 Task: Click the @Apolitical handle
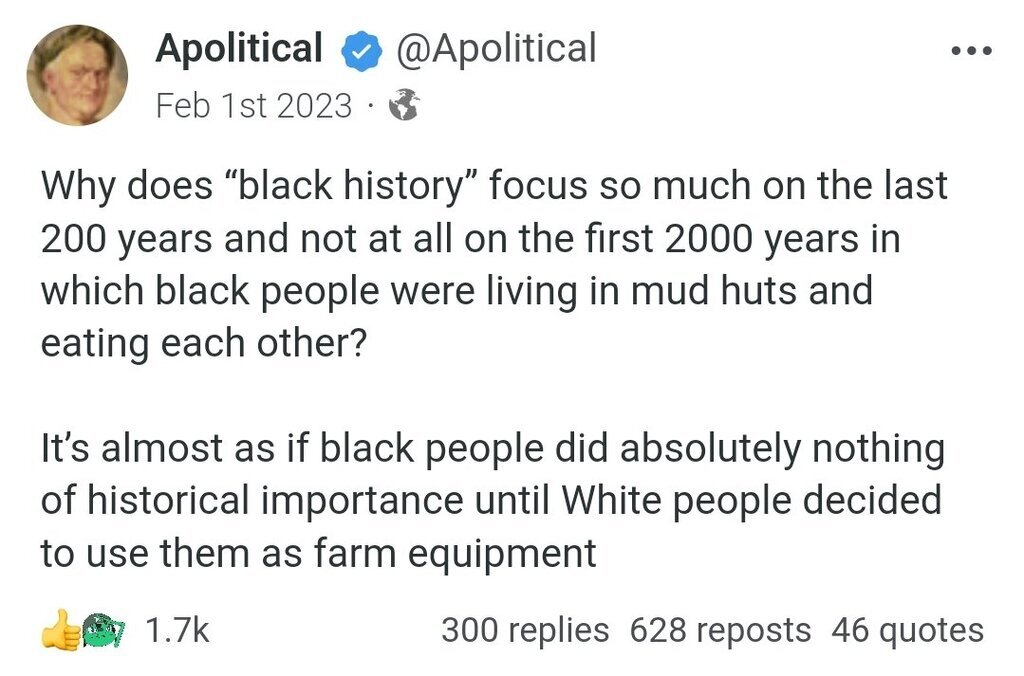click(x=496, y=48)
